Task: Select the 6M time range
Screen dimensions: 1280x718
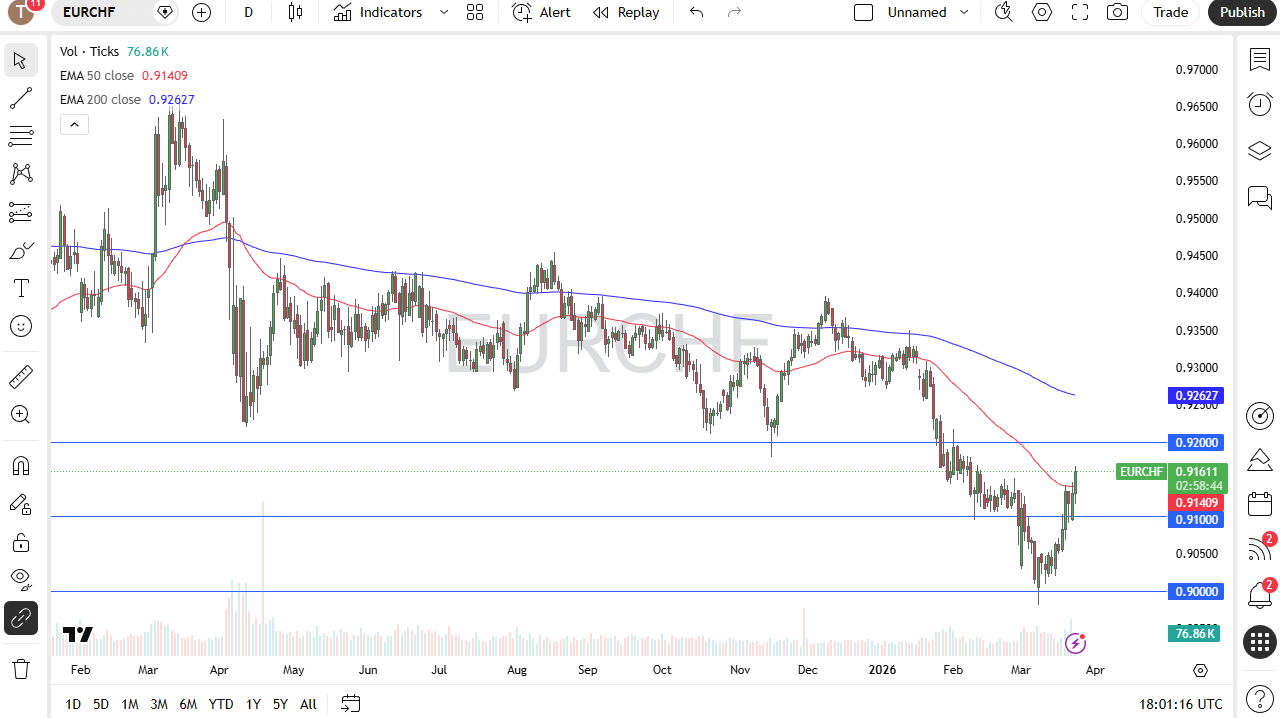Action: coord(188,704)
